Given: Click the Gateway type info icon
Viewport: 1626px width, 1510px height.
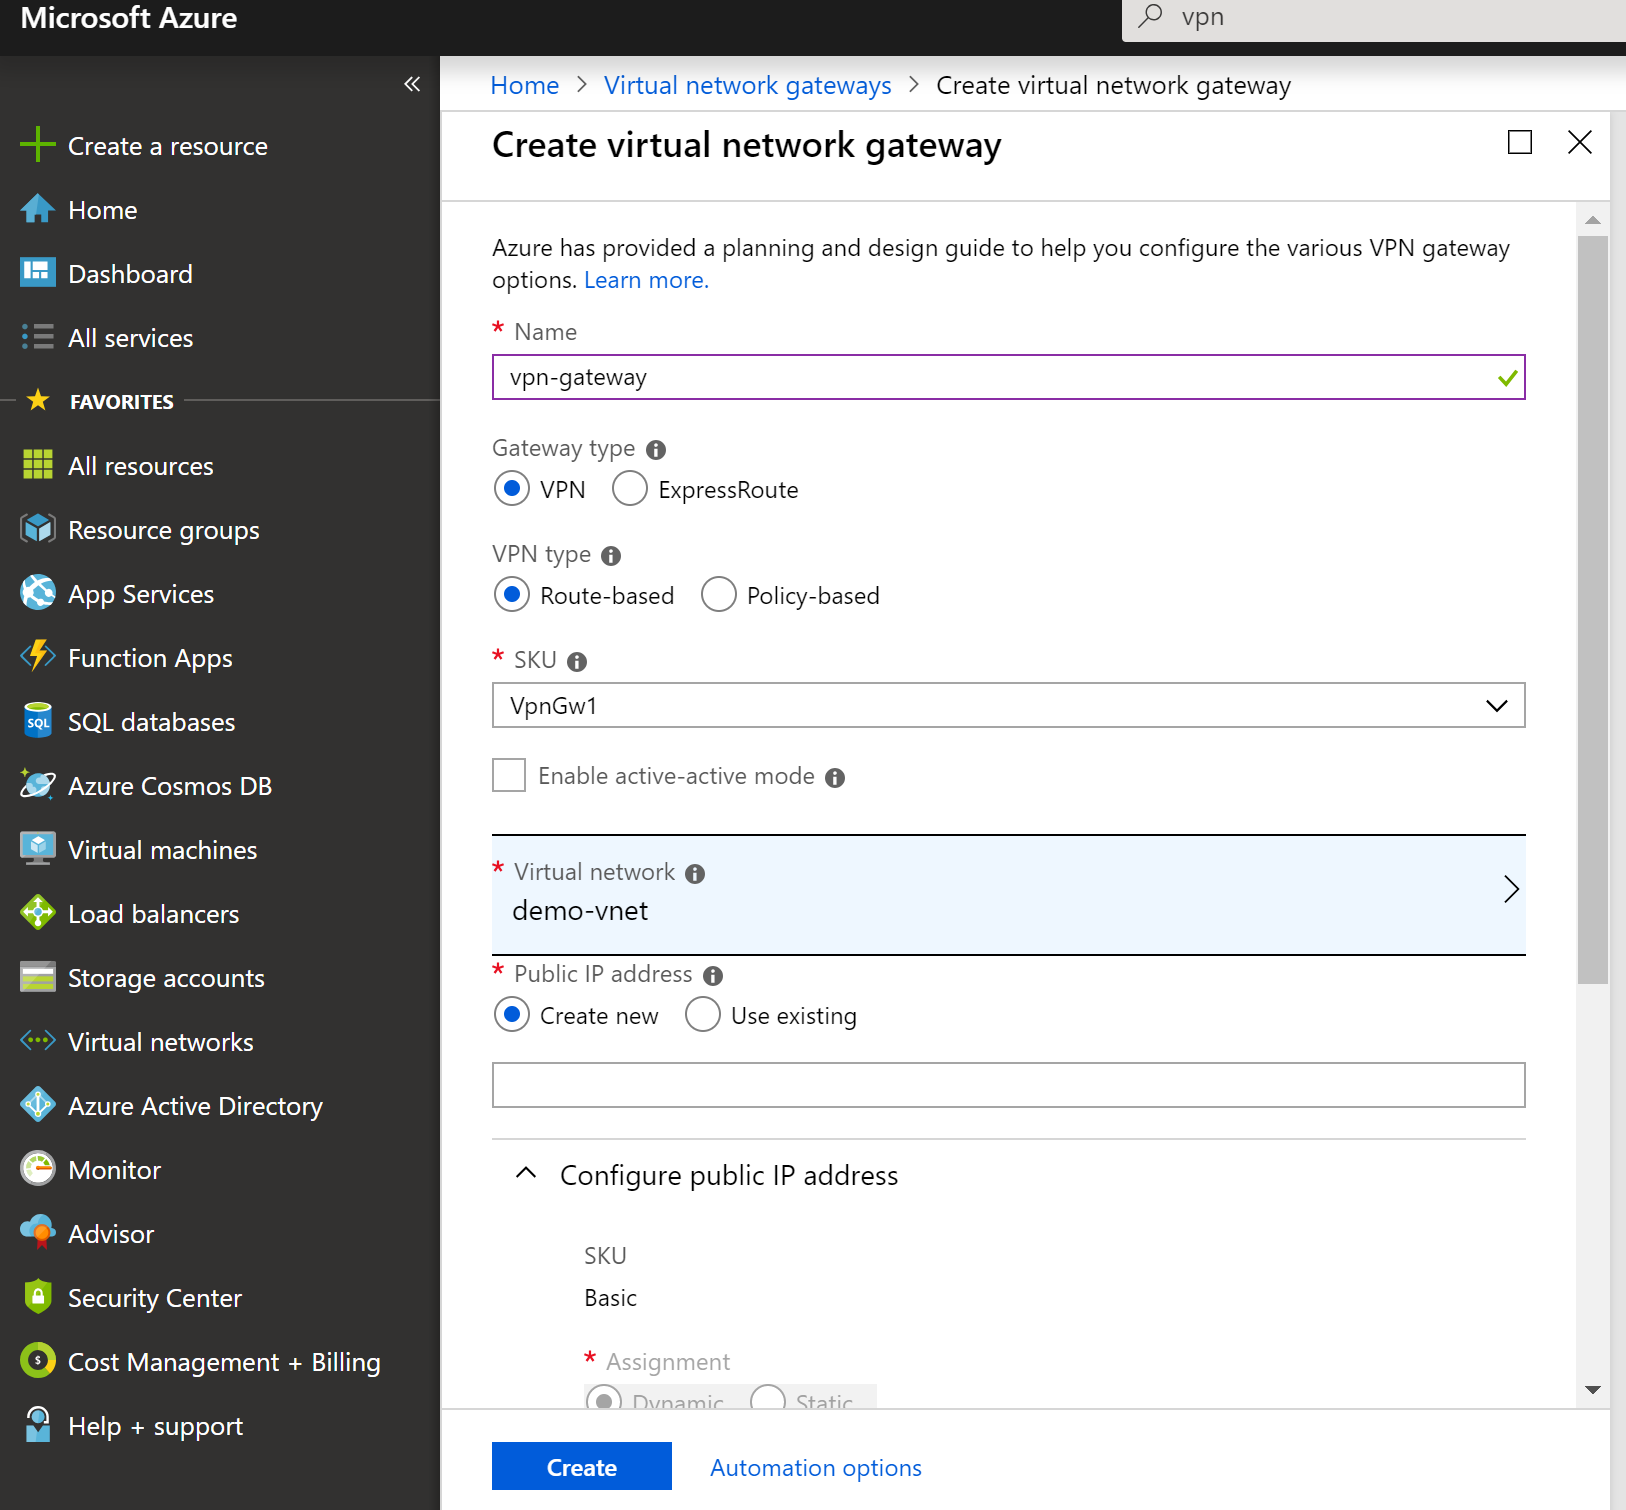Looking at the screenshot, I should pyautogui.click(x=655, y=450).
